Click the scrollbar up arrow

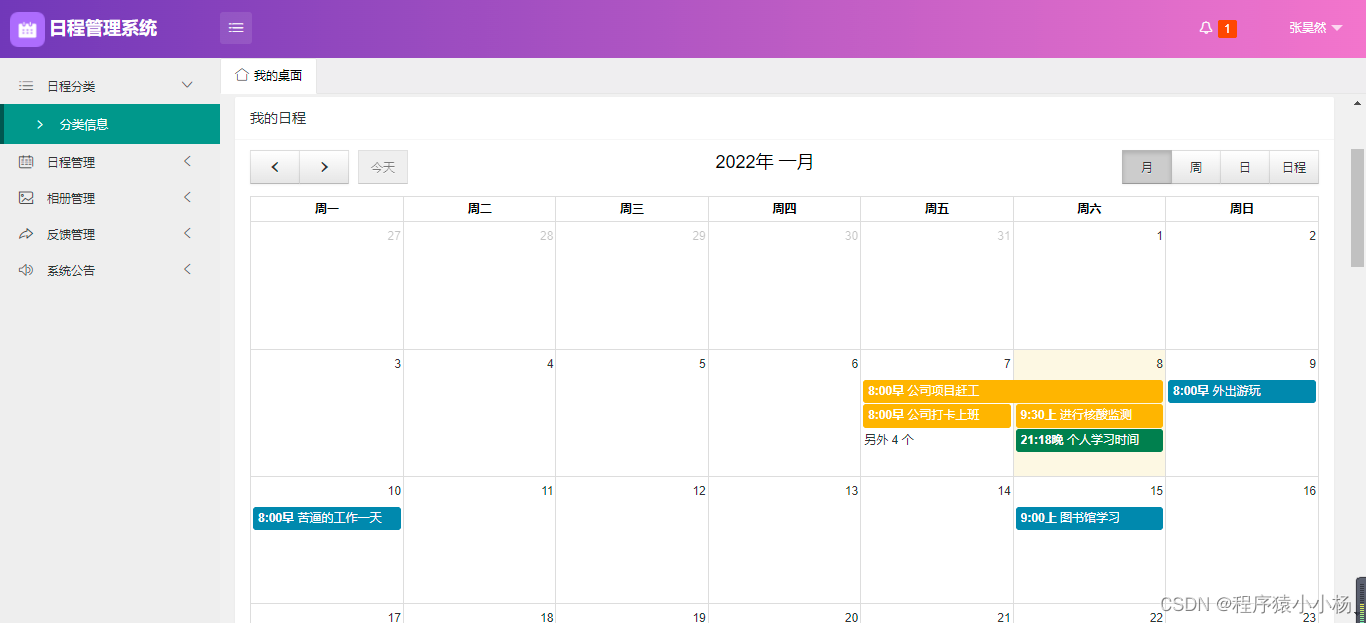click(x=1358, y=103)
